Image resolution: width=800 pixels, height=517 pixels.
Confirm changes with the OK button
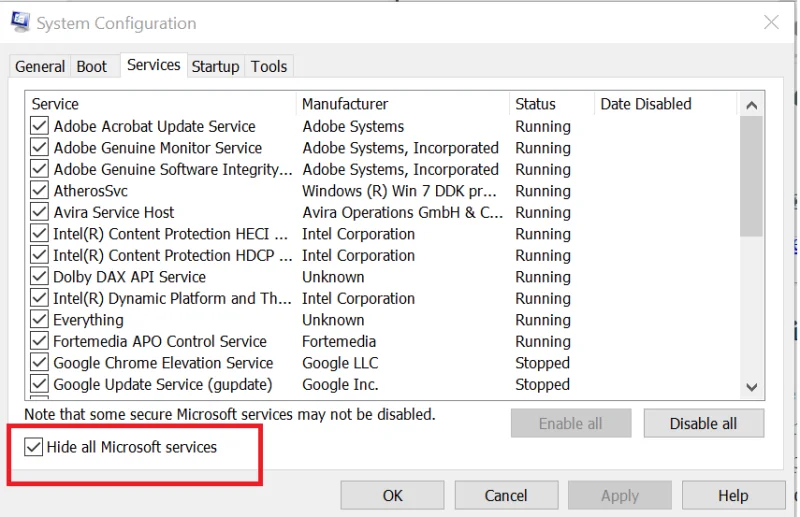[x=392, y=495]
